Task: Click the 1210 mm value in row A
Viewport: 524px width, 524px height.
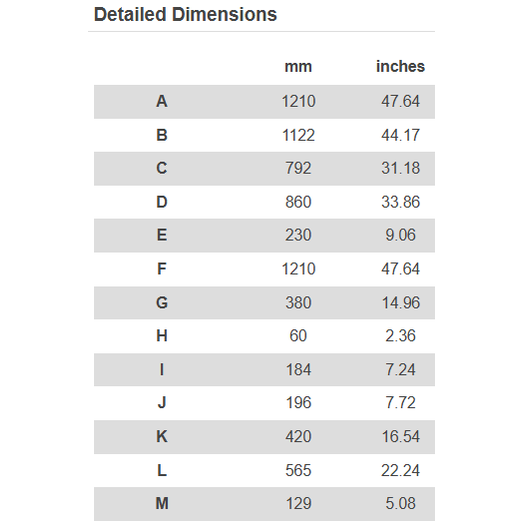Action: click(x=298, y=101)
